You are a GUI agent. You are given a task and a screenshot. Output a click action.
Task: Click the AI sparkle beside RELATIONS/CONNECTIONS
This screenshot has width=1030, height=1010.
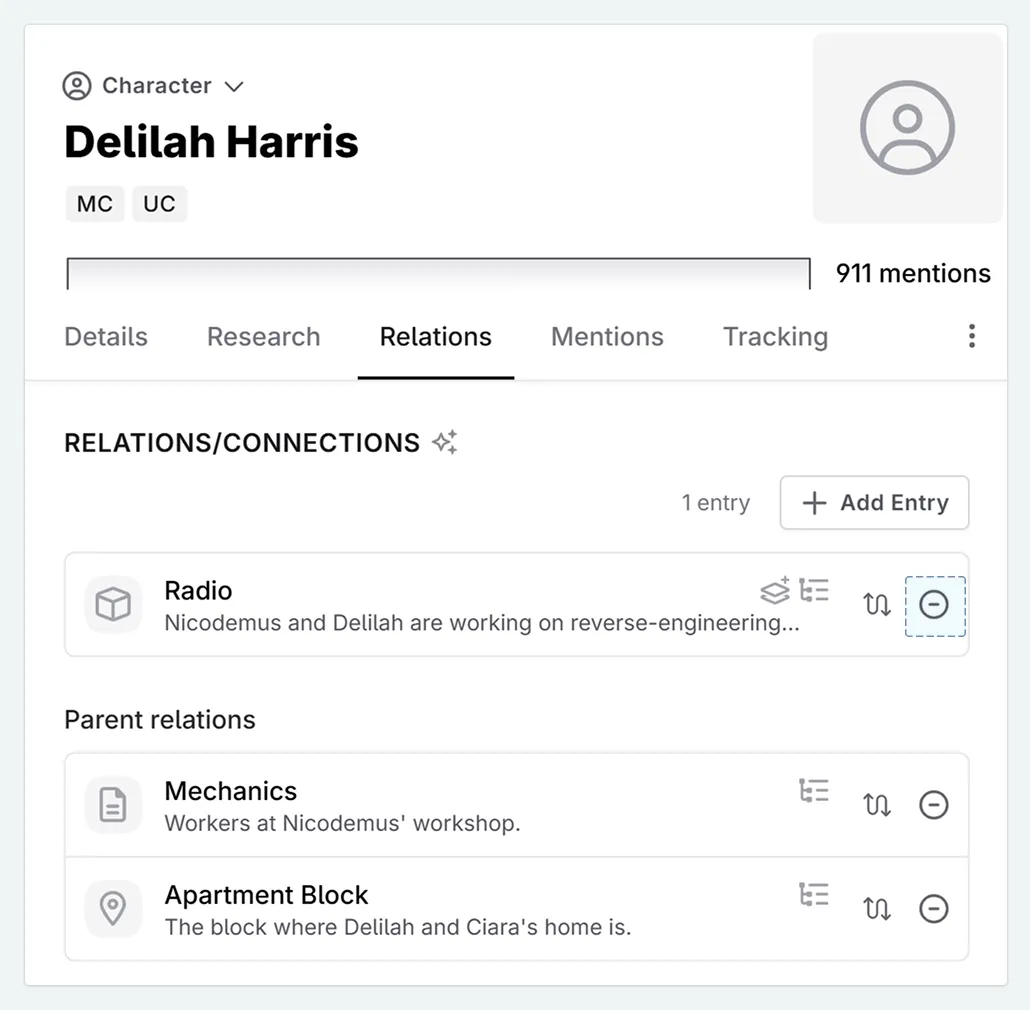tap(445, 441)
